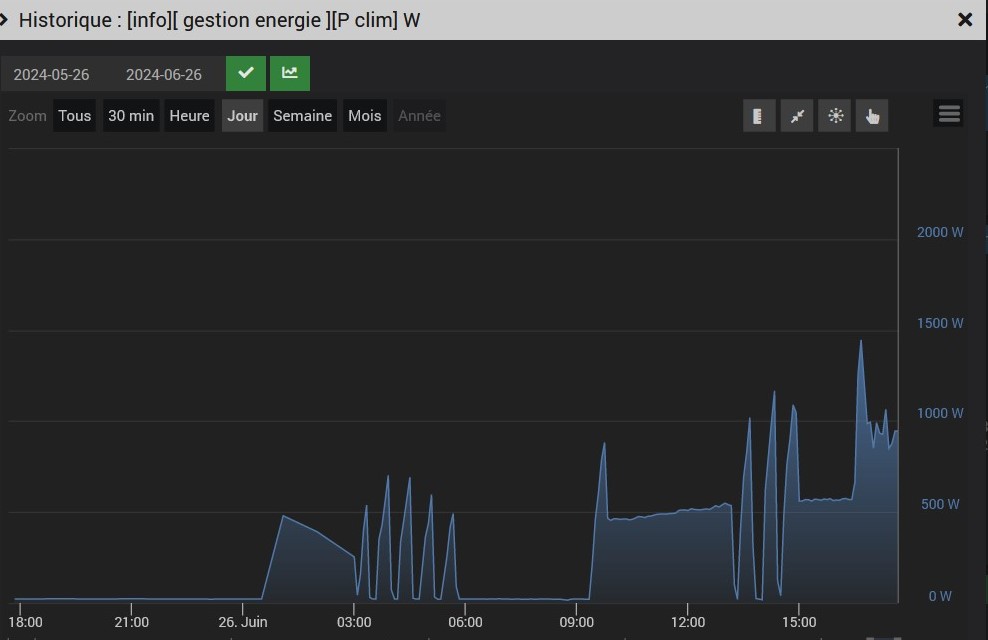Set zoom range to Tous
Screen dimensions: 988x640
click(75, 116)
